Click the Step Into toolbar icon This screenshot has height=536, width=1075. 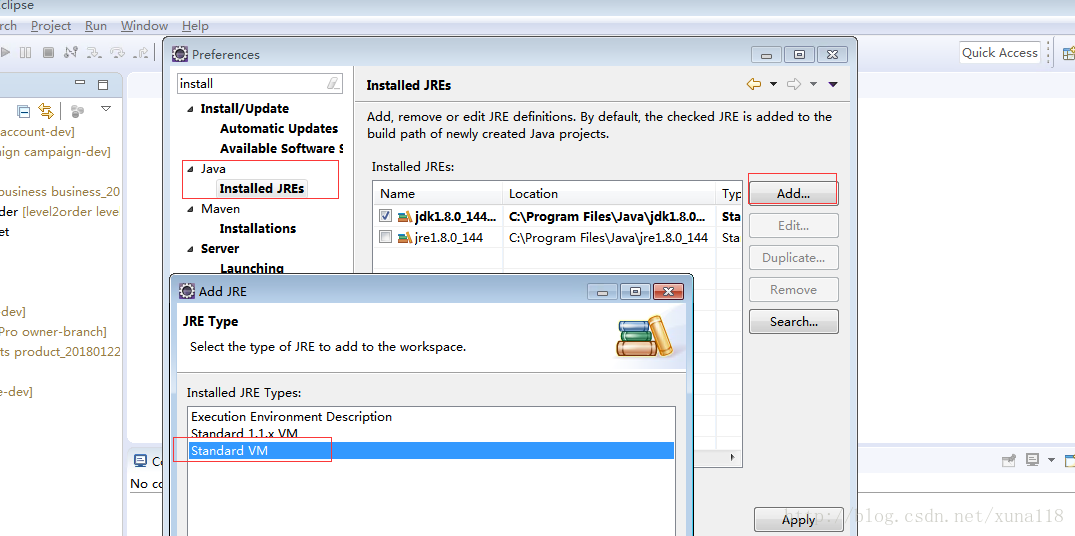[x=94, y=52]
